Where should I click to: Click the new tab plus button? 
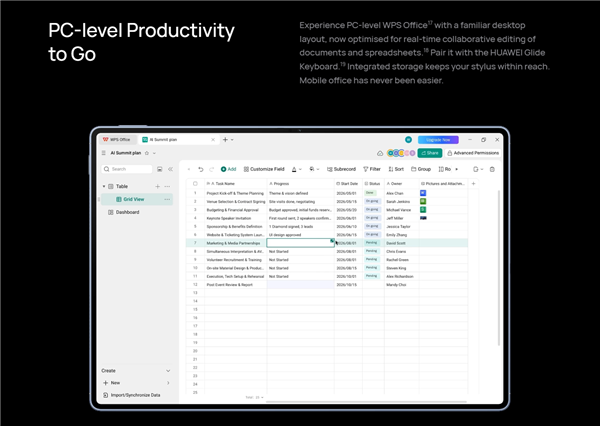(x=225, y=140)
